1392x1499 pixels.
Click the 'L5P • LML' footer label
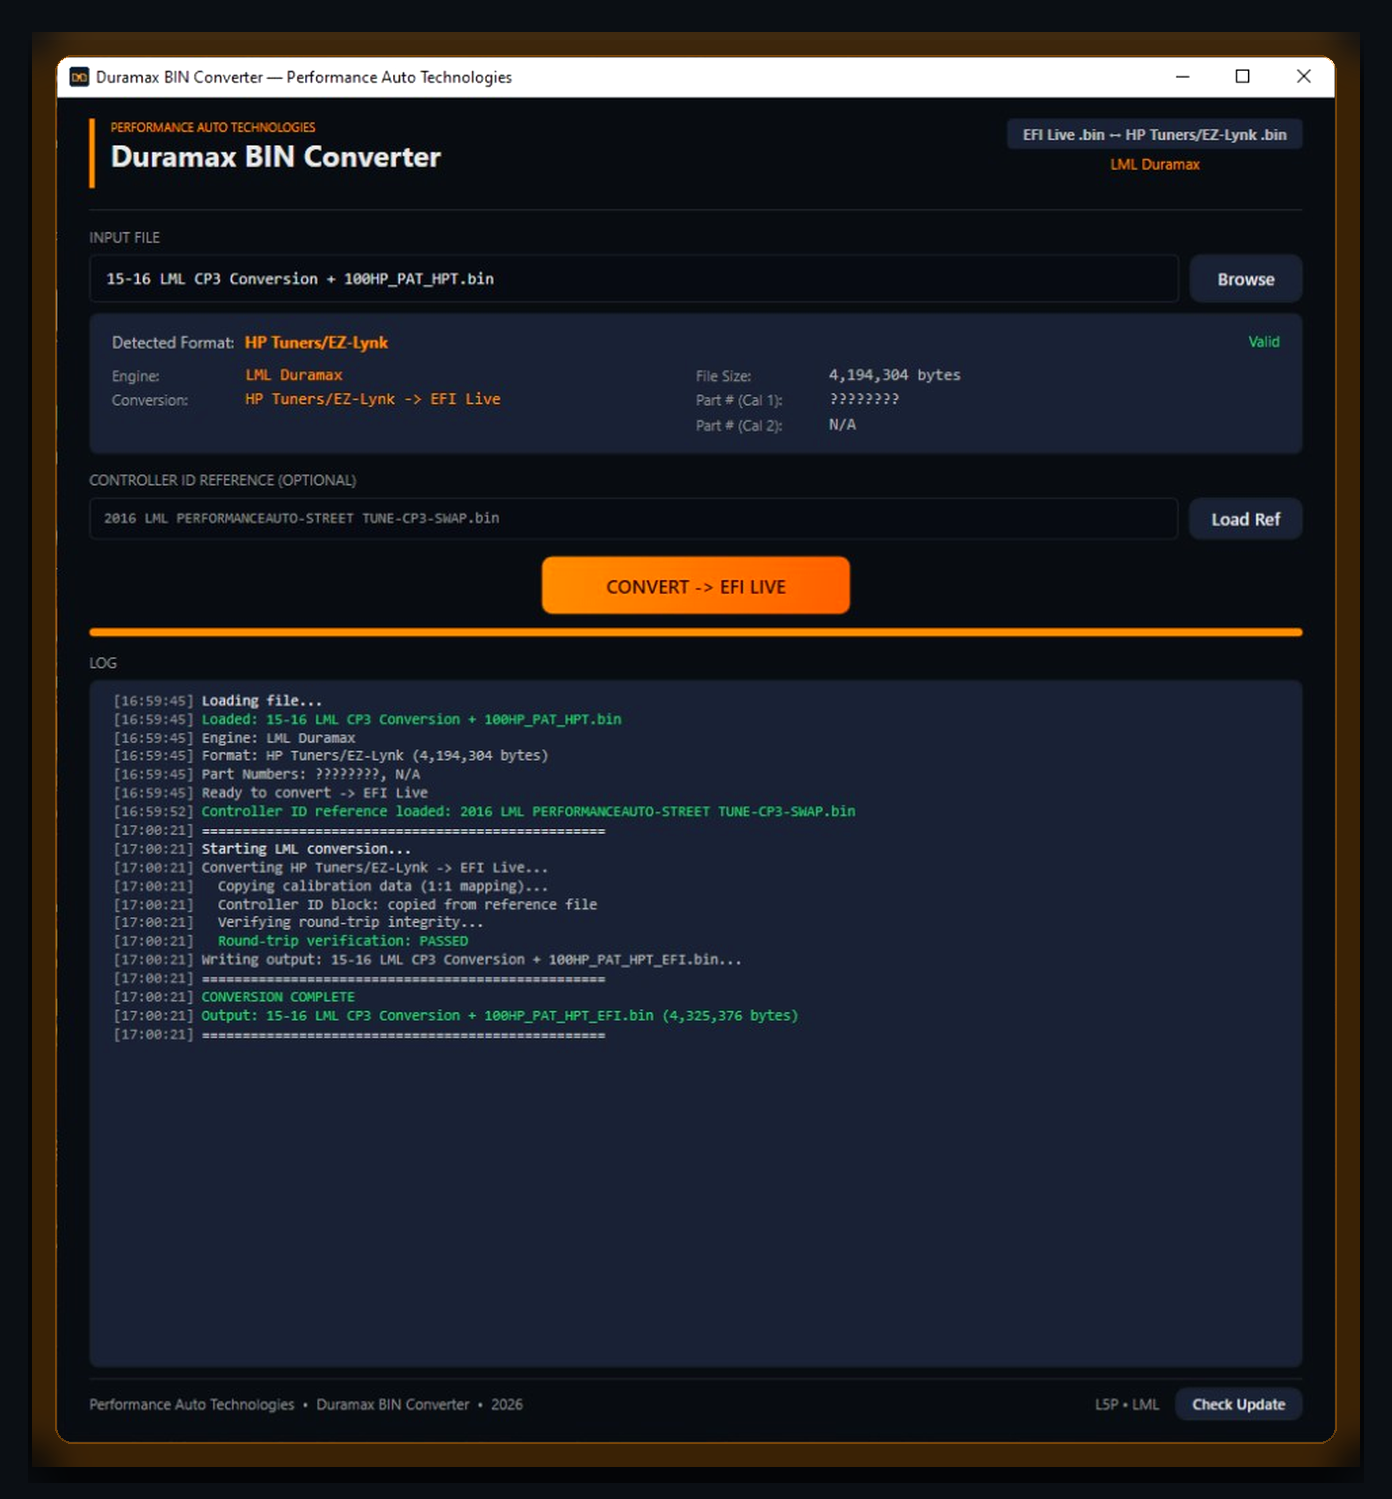[1127, 1404]
